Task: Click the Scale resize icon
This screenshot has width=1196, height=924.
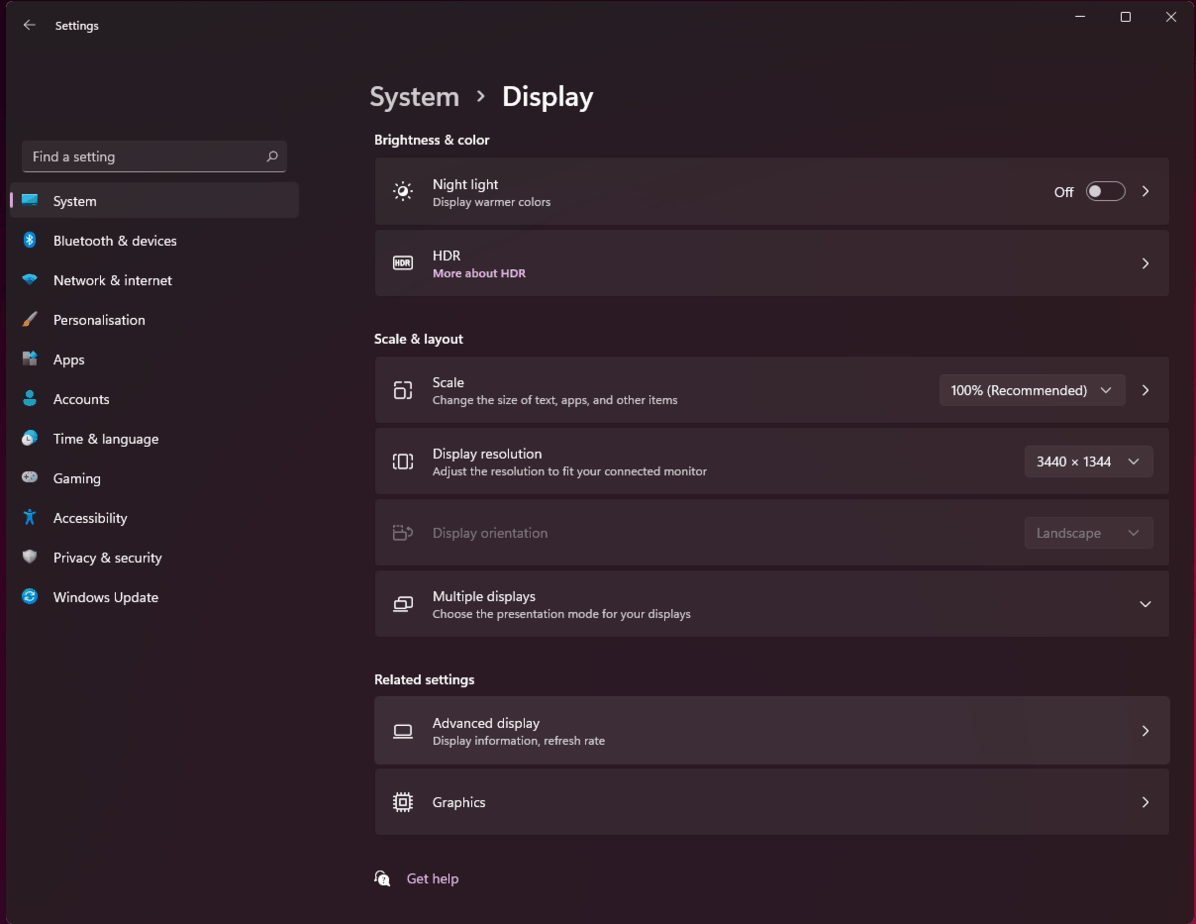Action: pyautogui.click(x=403, y=390)
